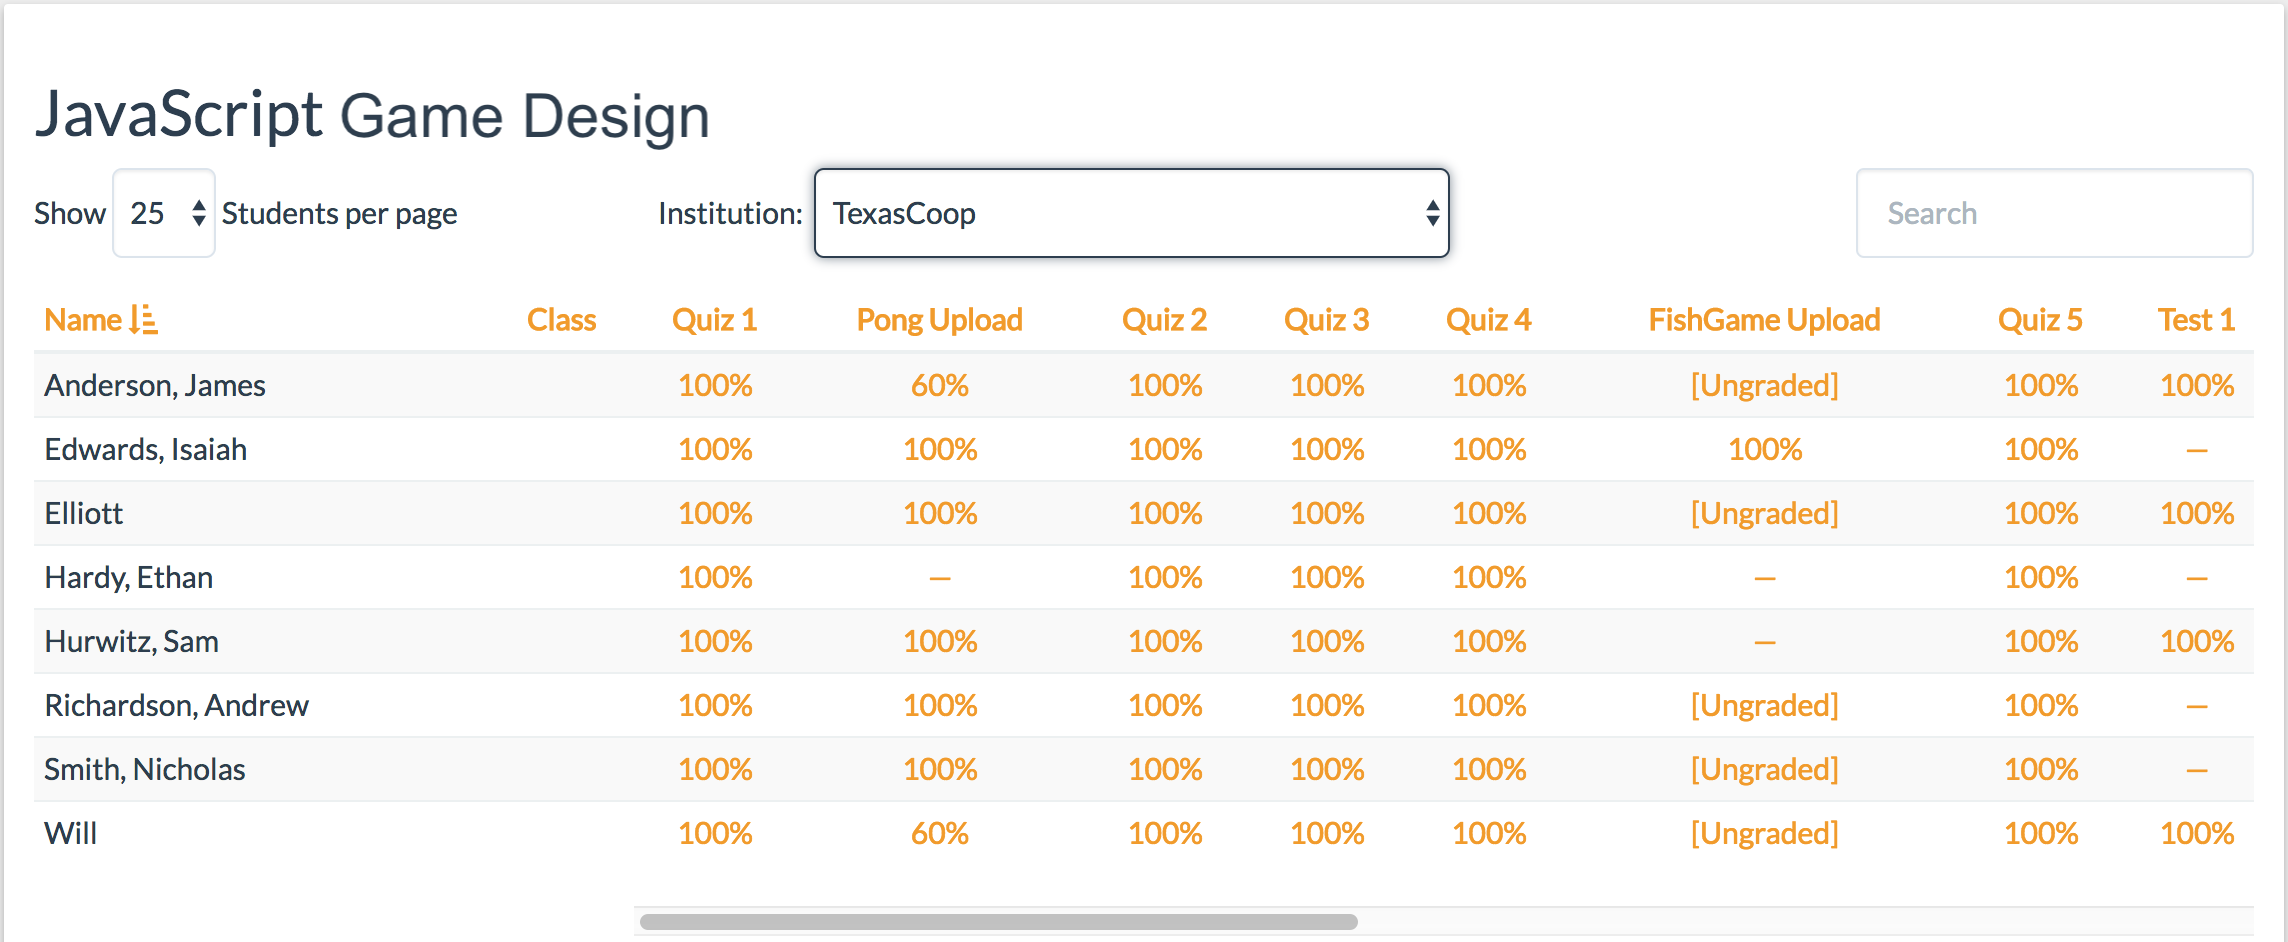The image size is (2288, 942).
Task: Open Elliott's Test 1 100% score
Action: pyautogui.click(x=2196, y=513)
